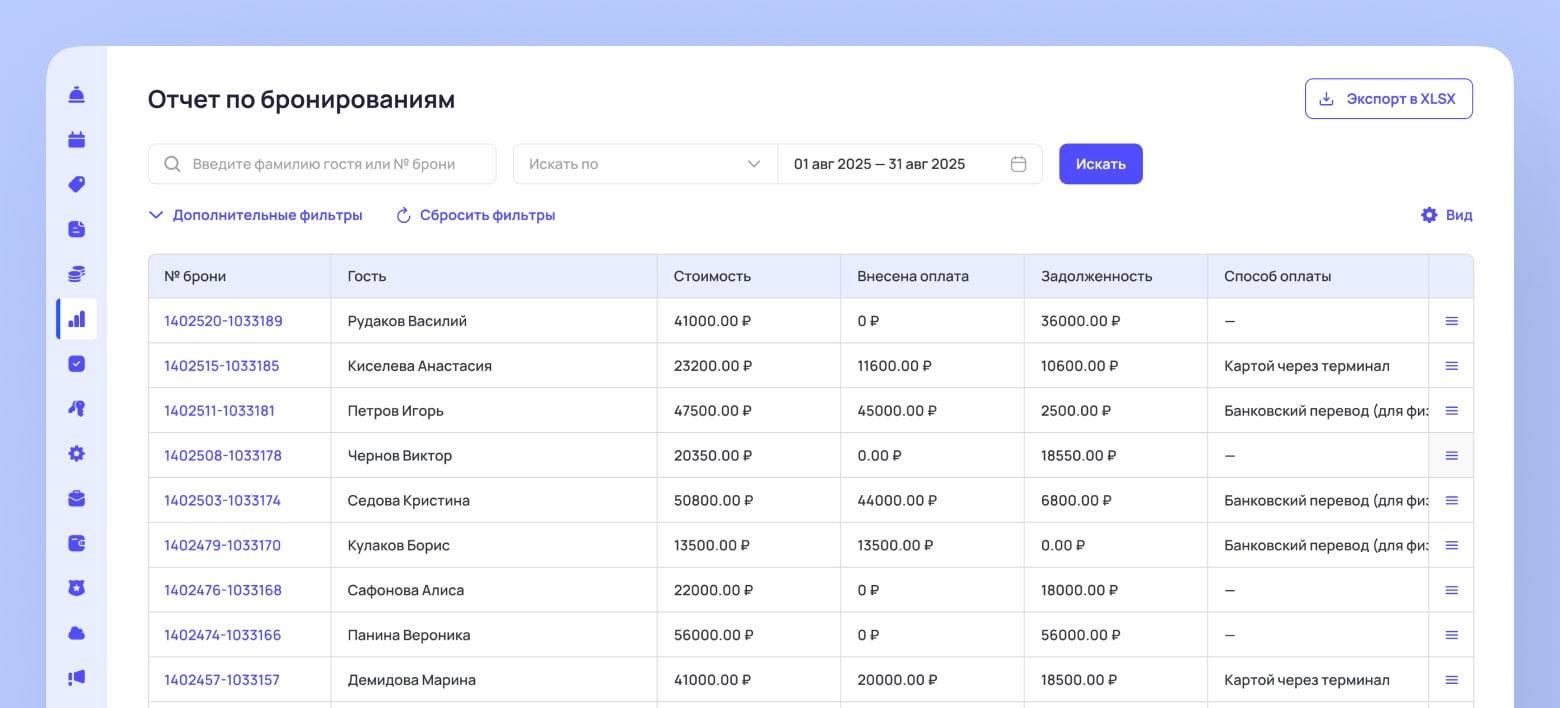1560x708 pixels.
Task: Open the 'Искать по' dropdown
Action: [645, 164]
